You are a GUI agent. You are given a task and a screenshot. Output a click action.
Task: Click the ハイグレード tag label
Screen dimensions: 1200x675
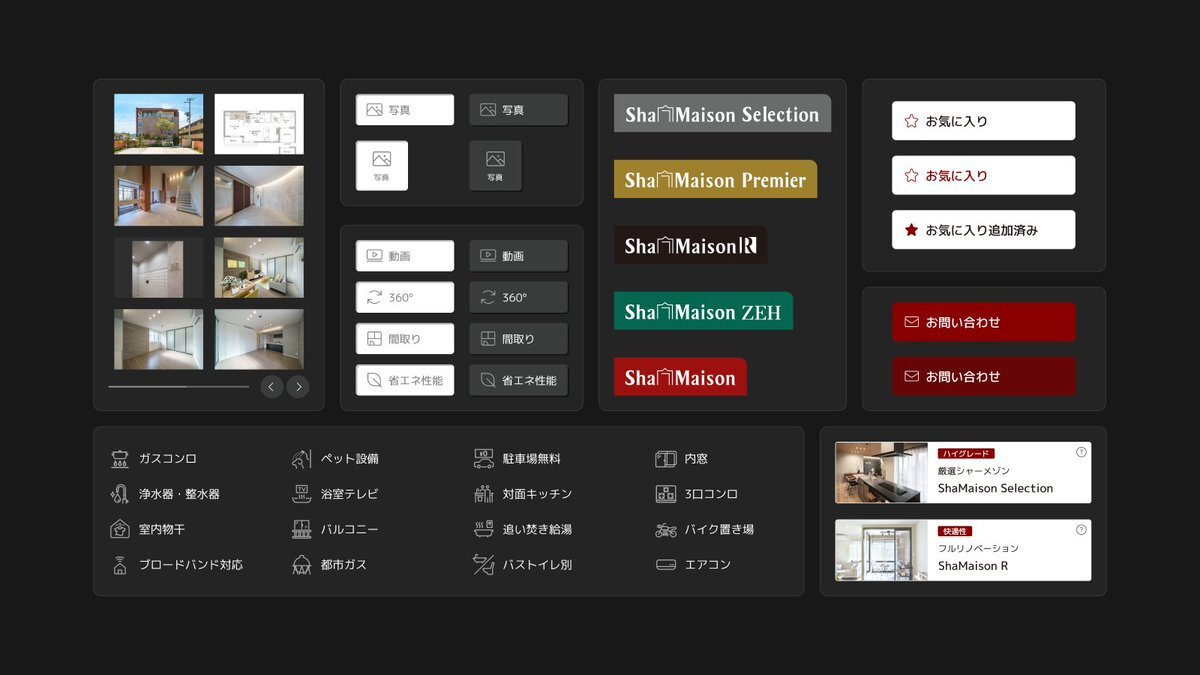[966, 454]
